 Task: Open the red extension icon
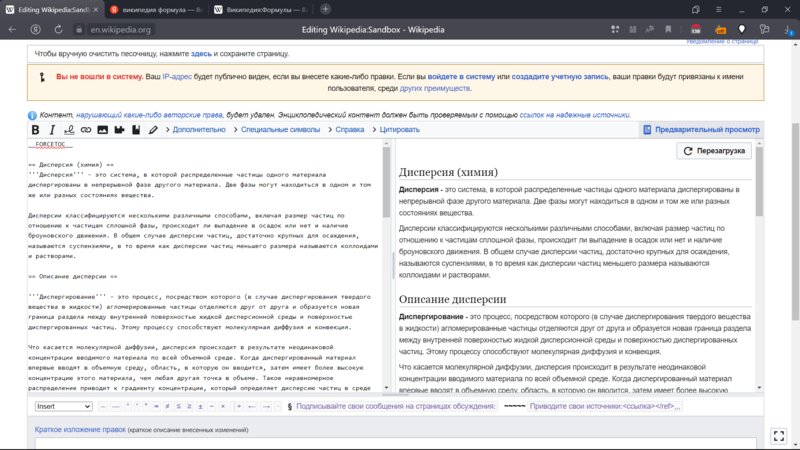(696, 30)
